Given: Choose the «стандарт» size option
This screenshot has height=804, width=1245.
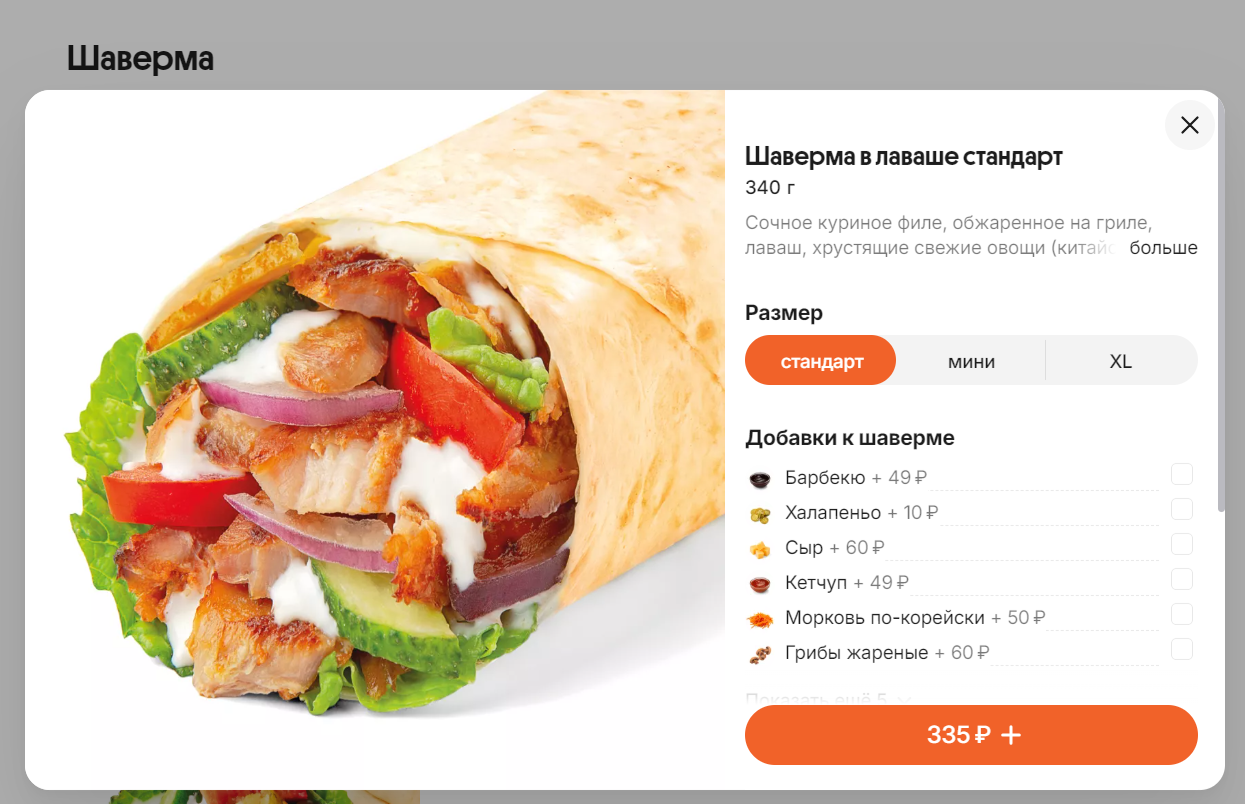Looking at the screenshot, I should tap(821, 361).
